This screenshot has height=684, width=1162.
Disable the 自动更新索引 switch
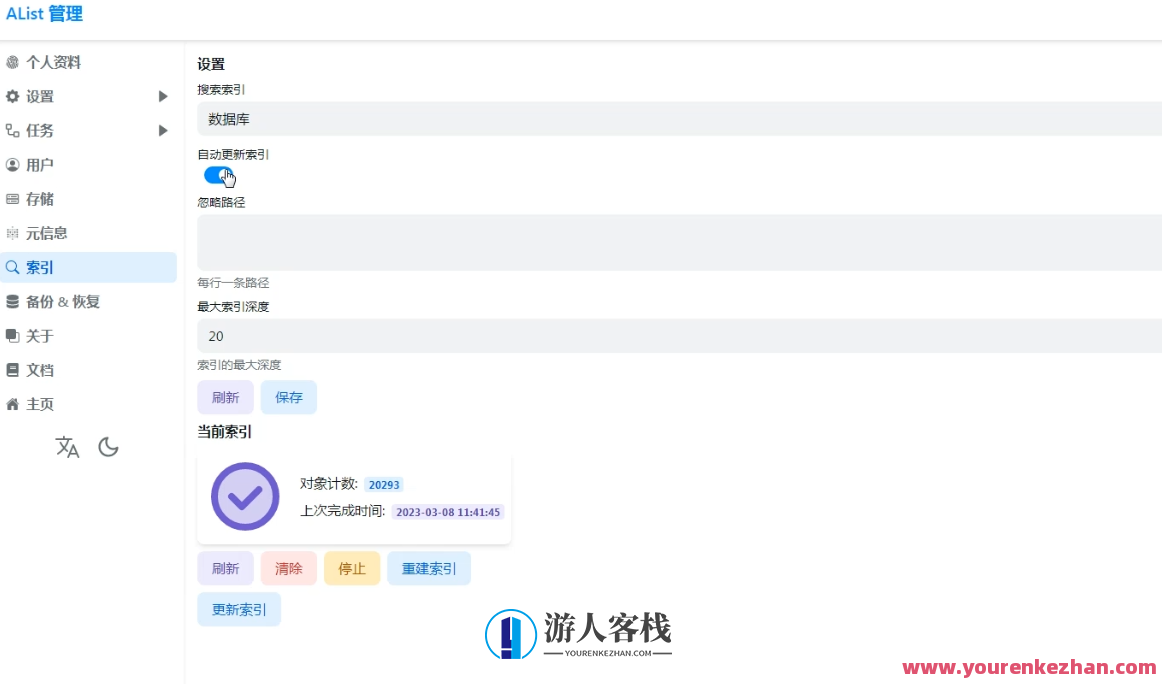point(218,175)
